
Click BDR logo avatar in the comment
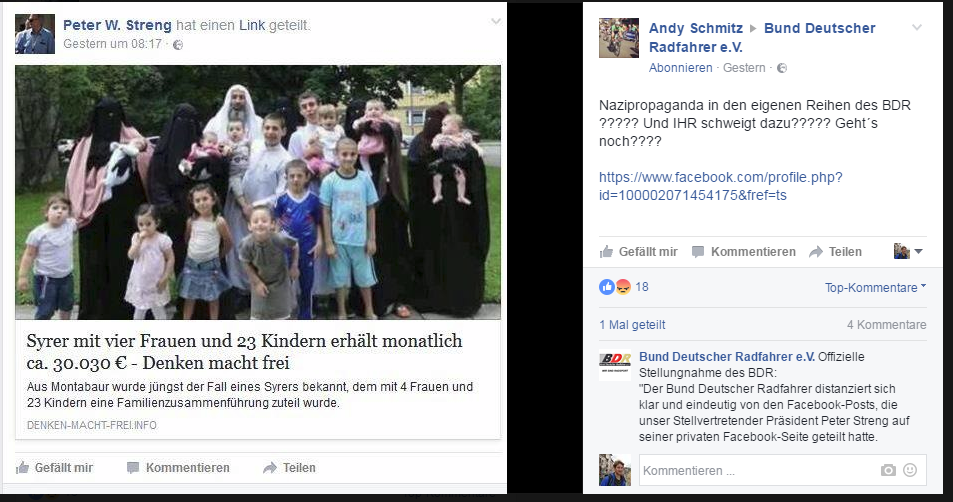tap(615, 366)
